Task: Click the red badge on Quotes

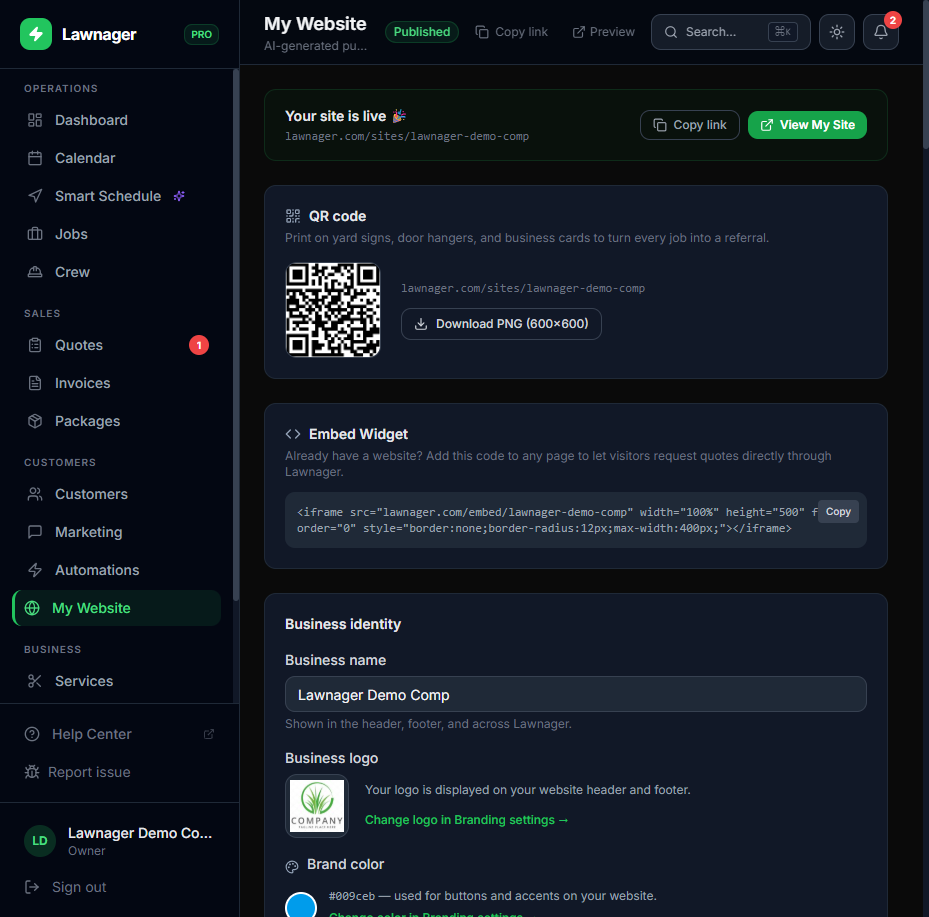Action: (x=199, y=345)
